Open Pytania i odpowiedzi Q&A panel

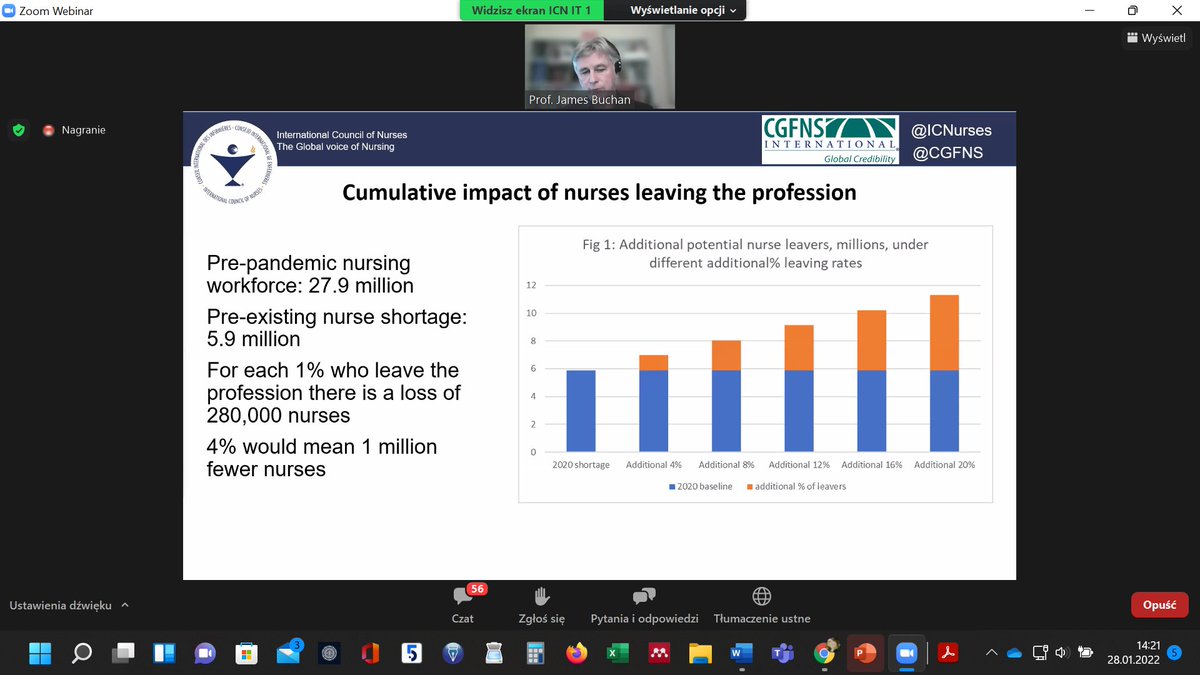coord(644,604)
